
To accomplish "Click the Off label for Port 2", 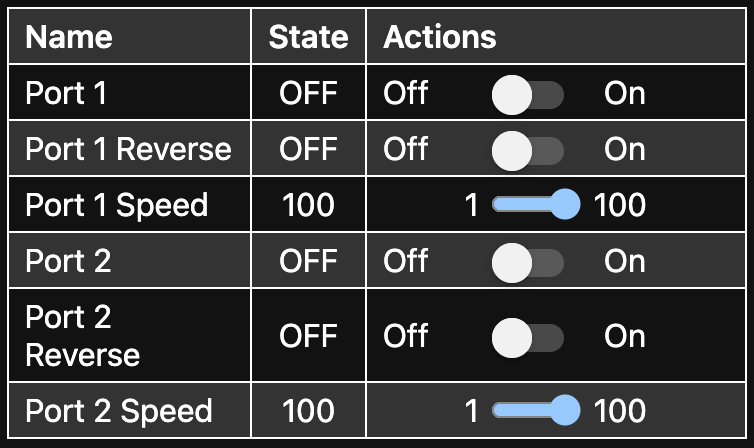I will coord(406,262).
